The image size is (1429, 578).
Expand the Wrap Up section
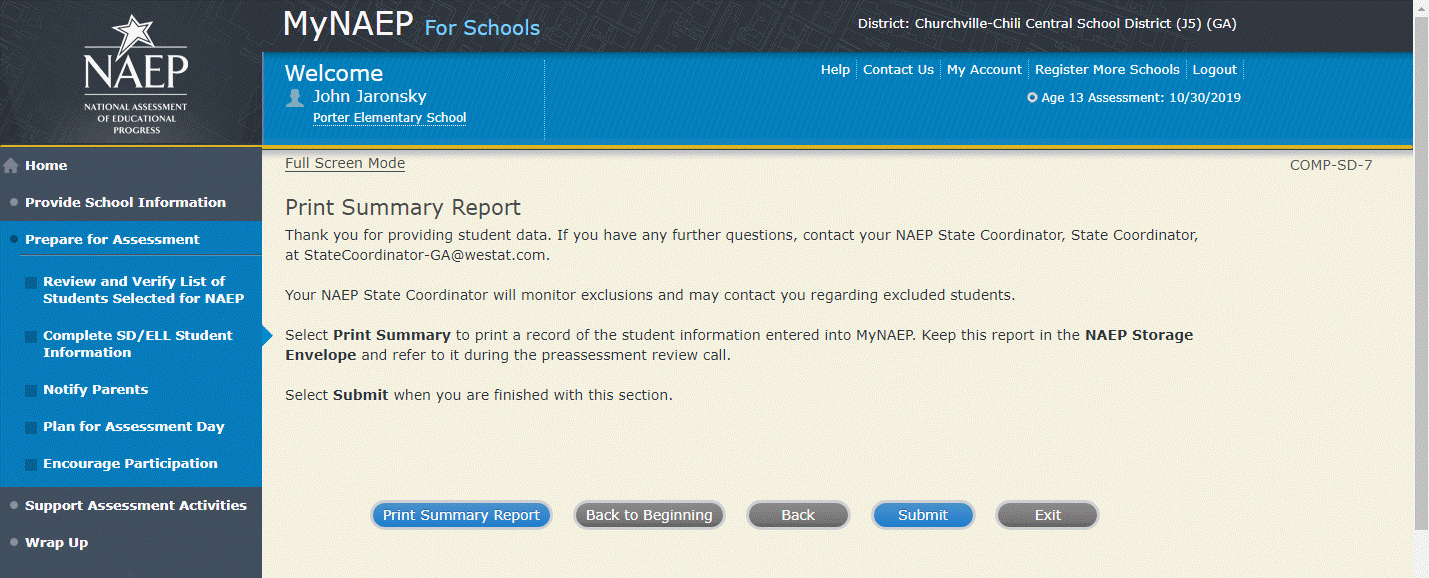coord(56,542)
